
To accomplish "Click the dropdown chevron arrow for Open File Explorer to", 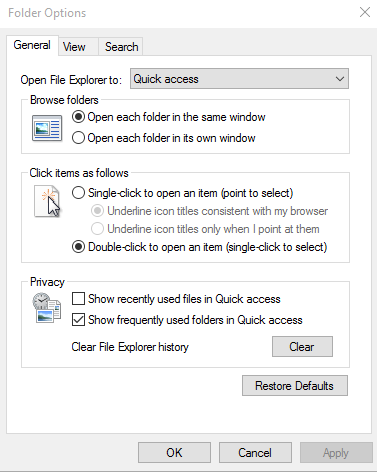I will pyautogui.click(x=340, y=79).
